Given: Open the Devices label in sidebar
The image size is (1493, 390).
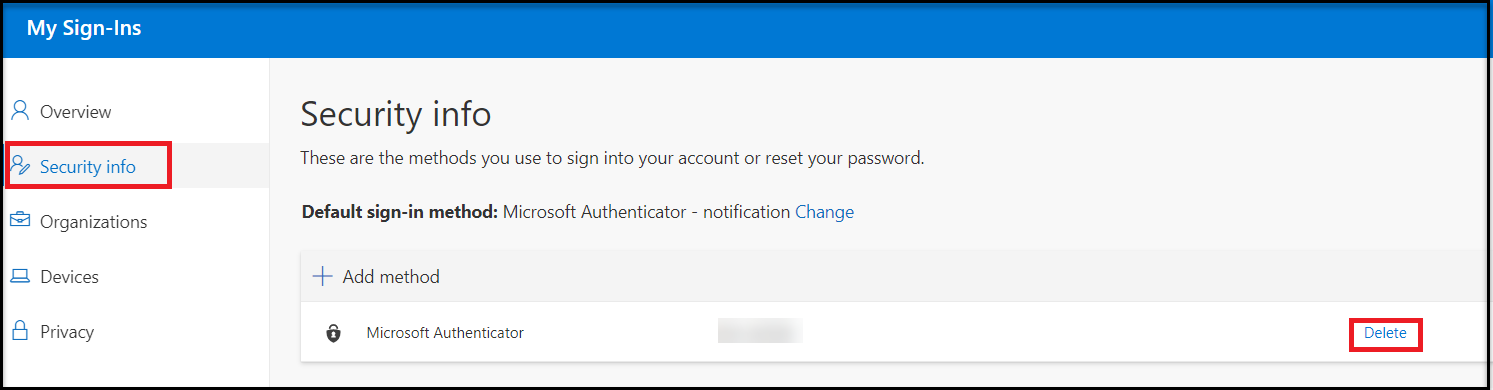Looking at the screenshot, I should (70, 277).
